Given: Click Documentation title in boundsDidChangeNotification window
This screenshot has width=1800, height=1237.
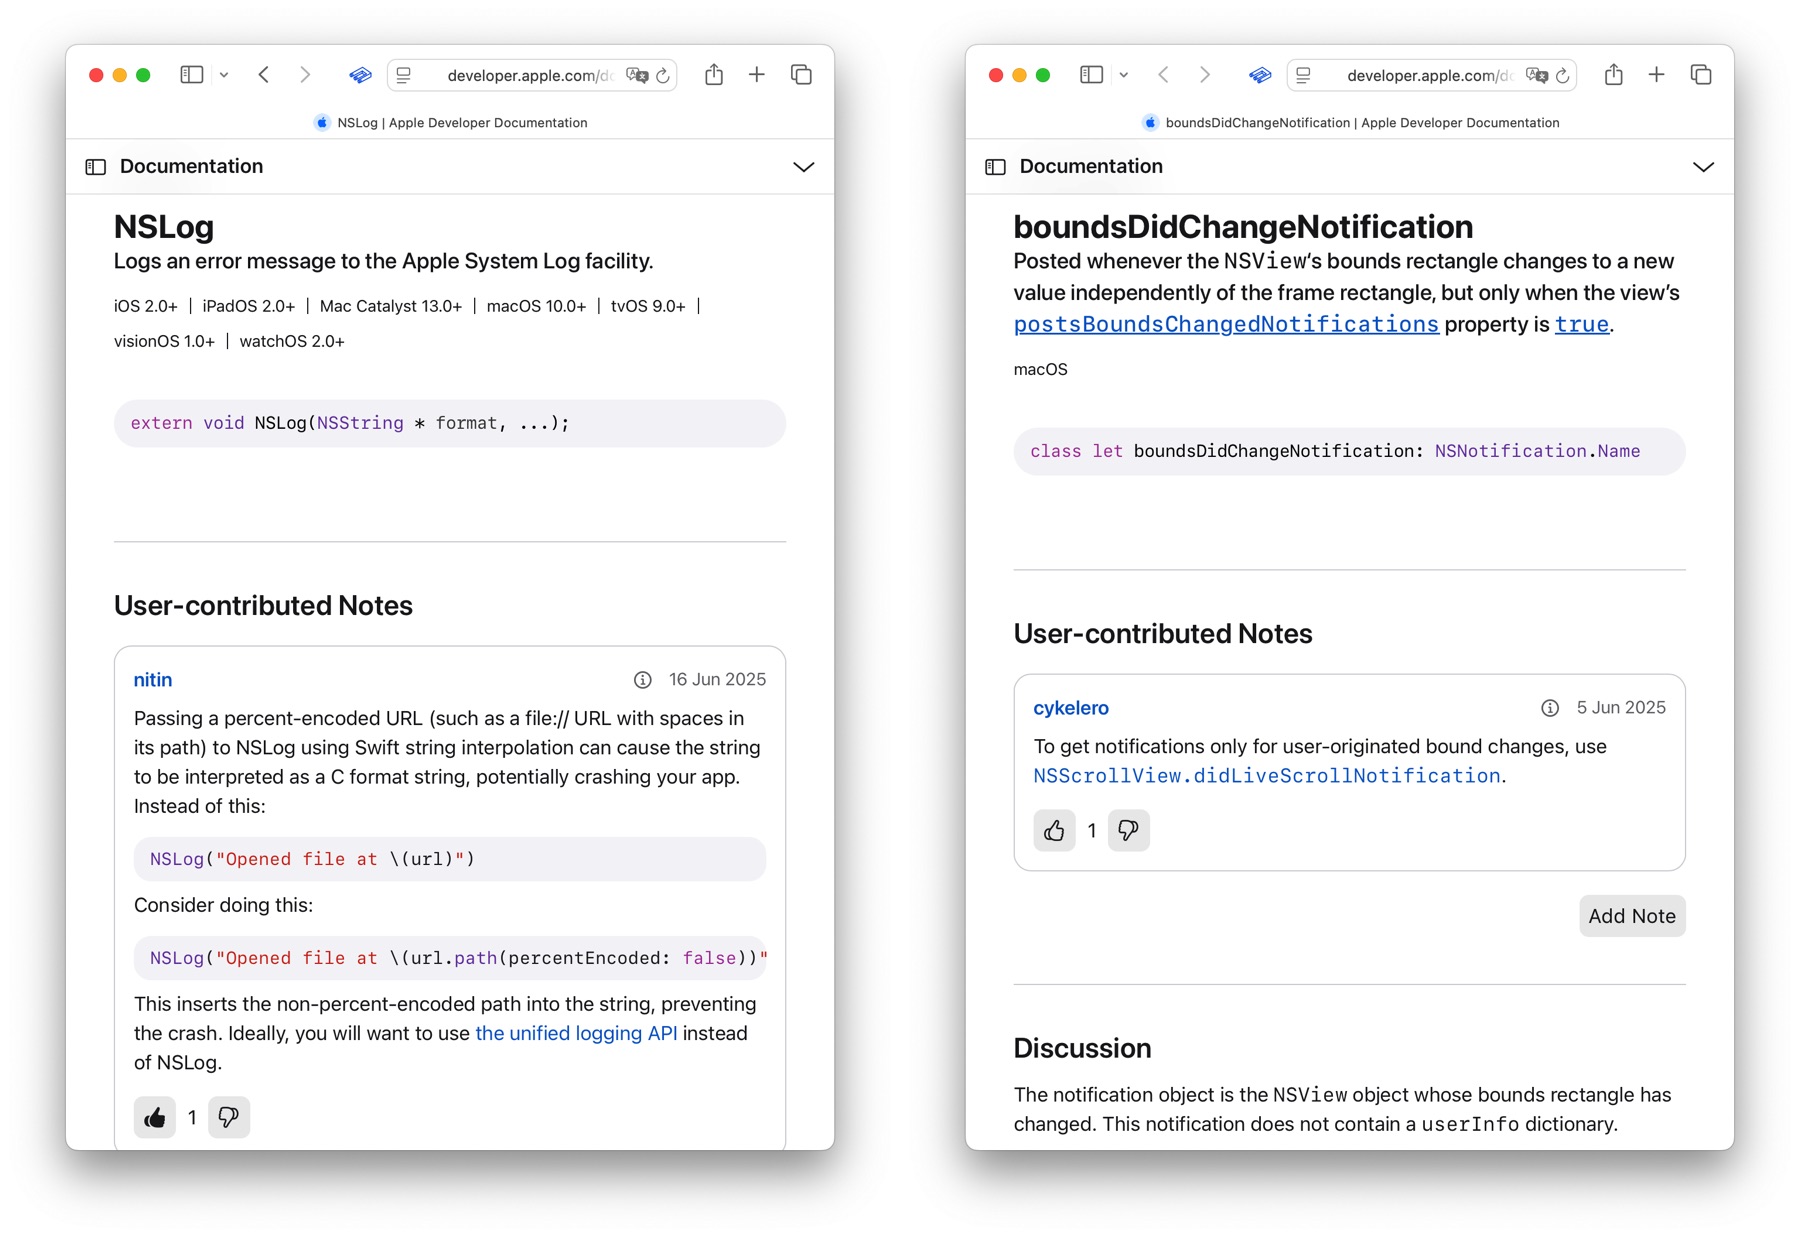Looking at the screenshot, I should (x=1091, y=166).
